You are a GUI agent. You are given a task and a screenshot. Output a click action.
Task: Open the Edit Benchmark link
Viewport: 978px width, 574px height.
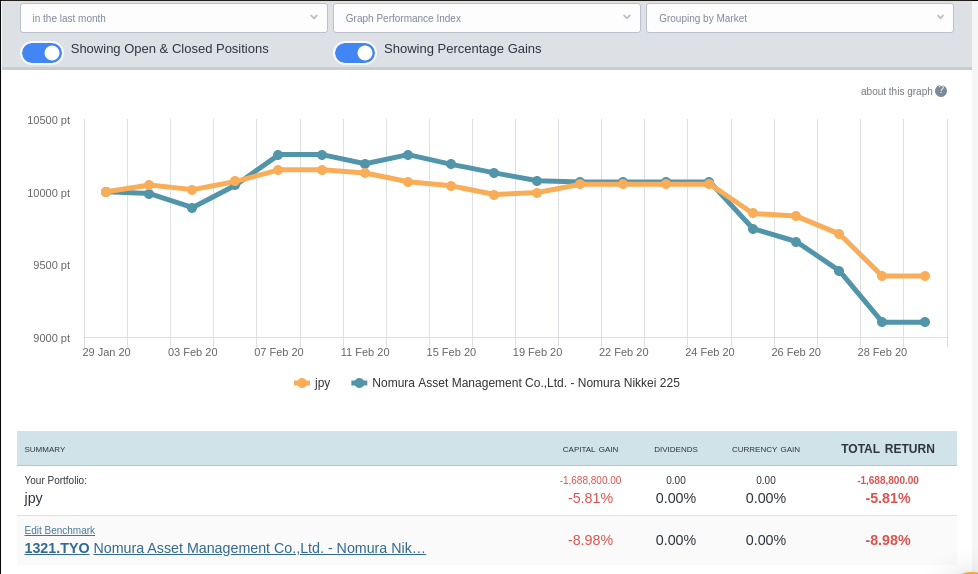point(60,530)
